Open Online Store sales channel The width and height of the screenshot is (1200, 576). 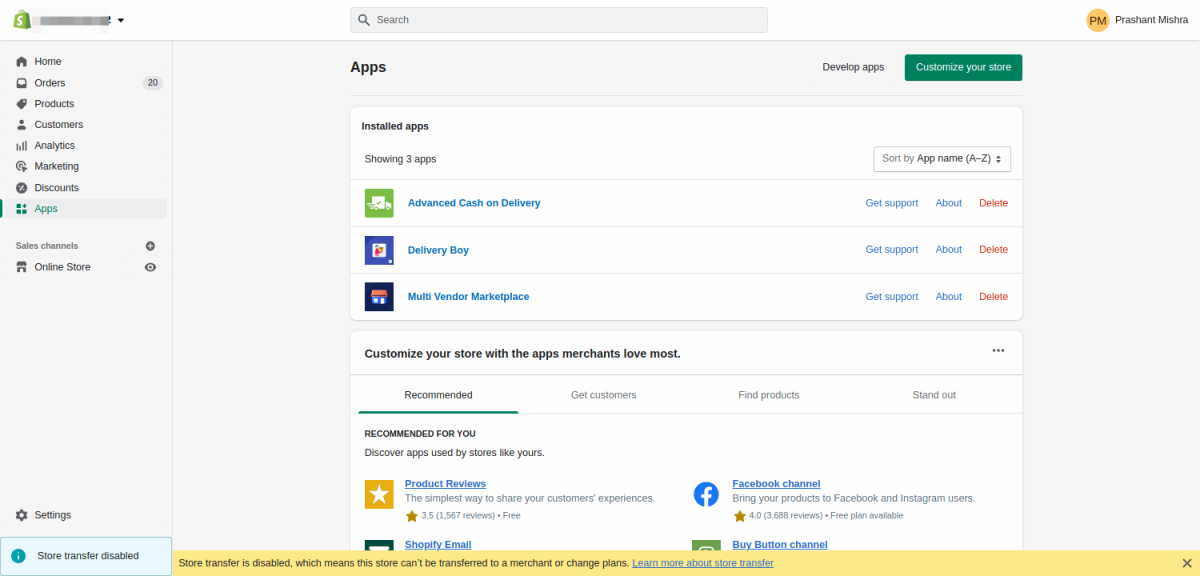point(62,267)
